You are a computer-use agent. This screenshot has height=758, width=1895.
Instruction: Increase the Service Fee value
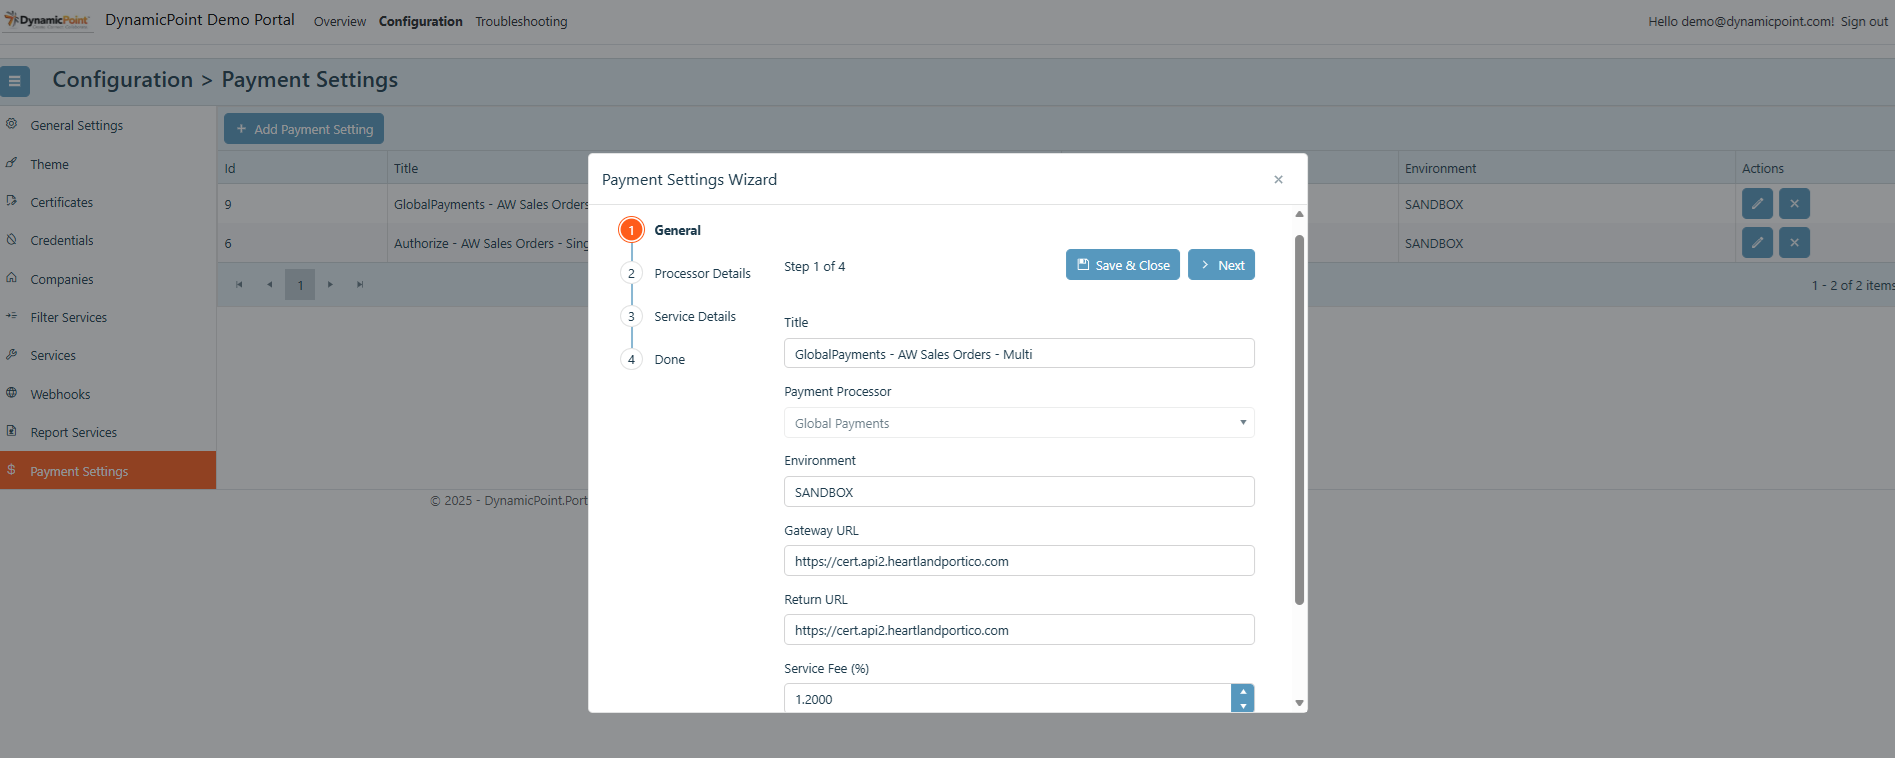[1243, 691]
